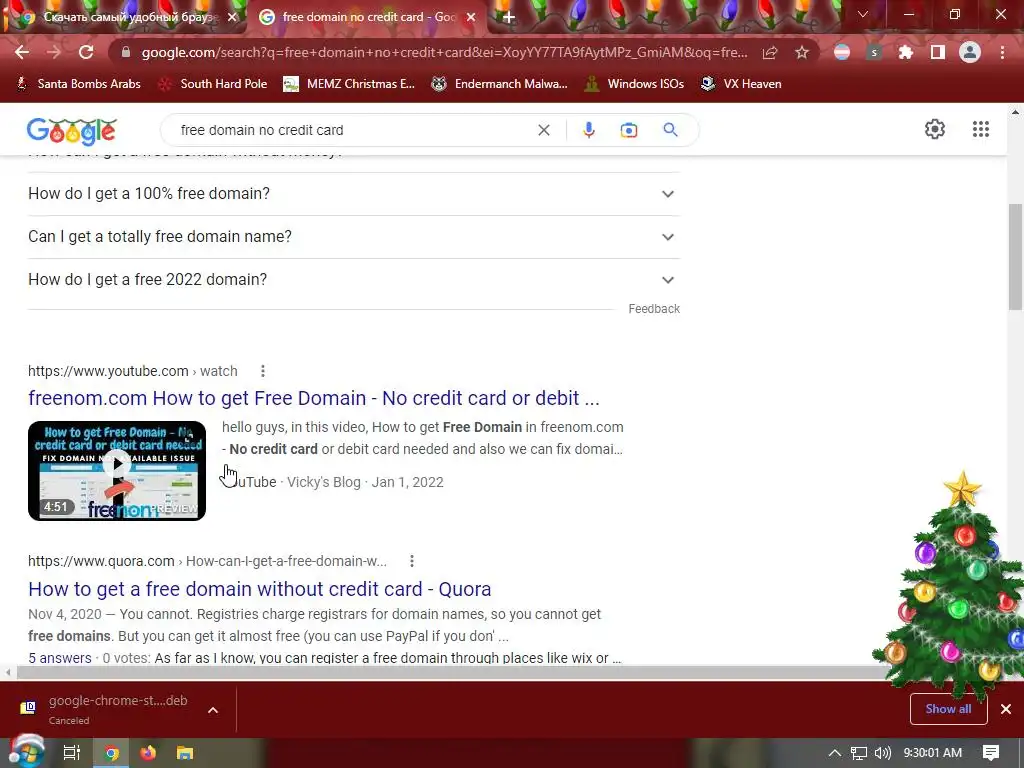
Task: Open the Santa Bombs Arabs bookmark
Action: click(78, 84)
